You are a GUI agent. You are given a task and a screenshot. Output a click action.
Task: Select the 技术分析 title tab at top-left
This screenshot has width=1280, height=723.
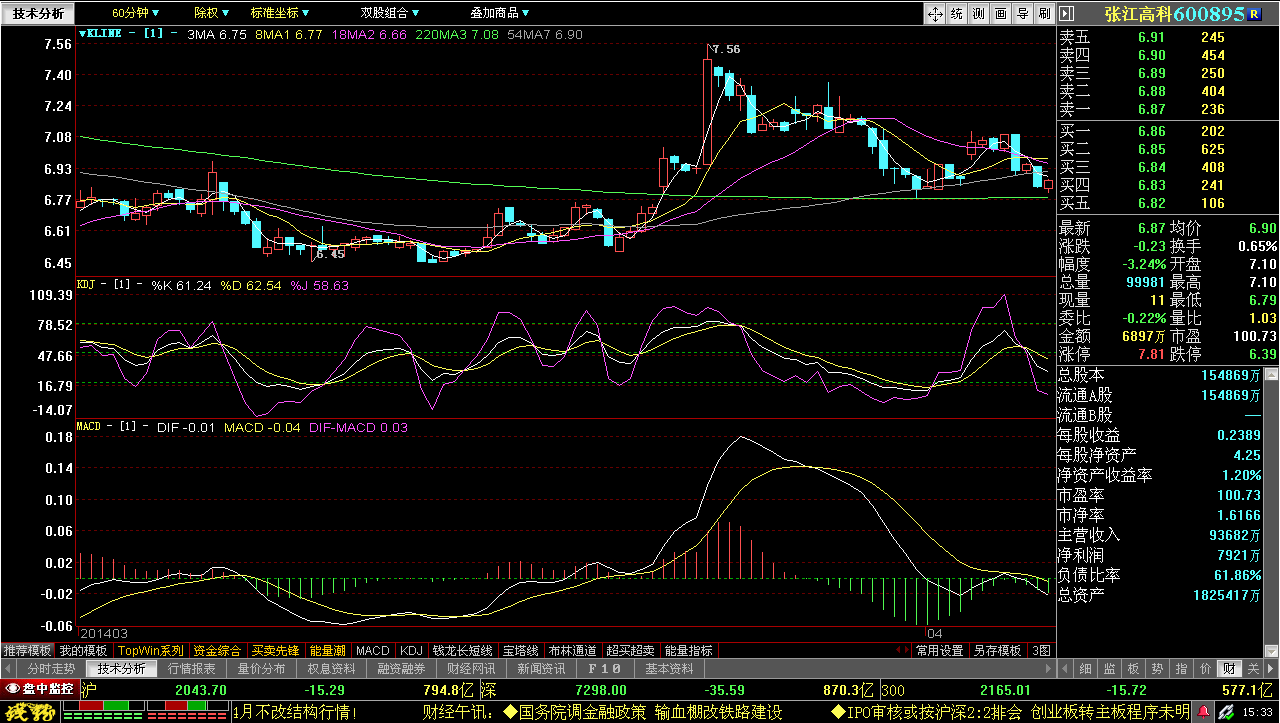coord(37,13)
